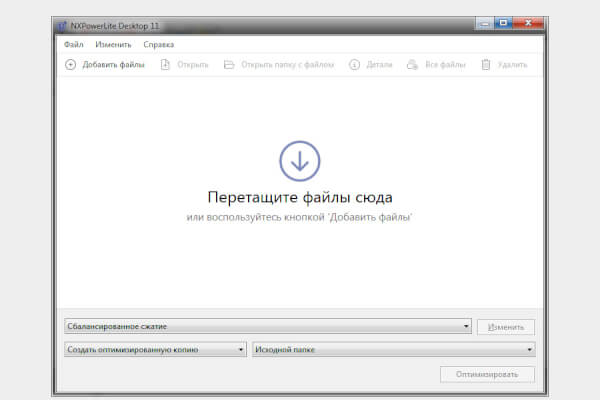Click the large download arrow circle icon

[x=300, y=161]
